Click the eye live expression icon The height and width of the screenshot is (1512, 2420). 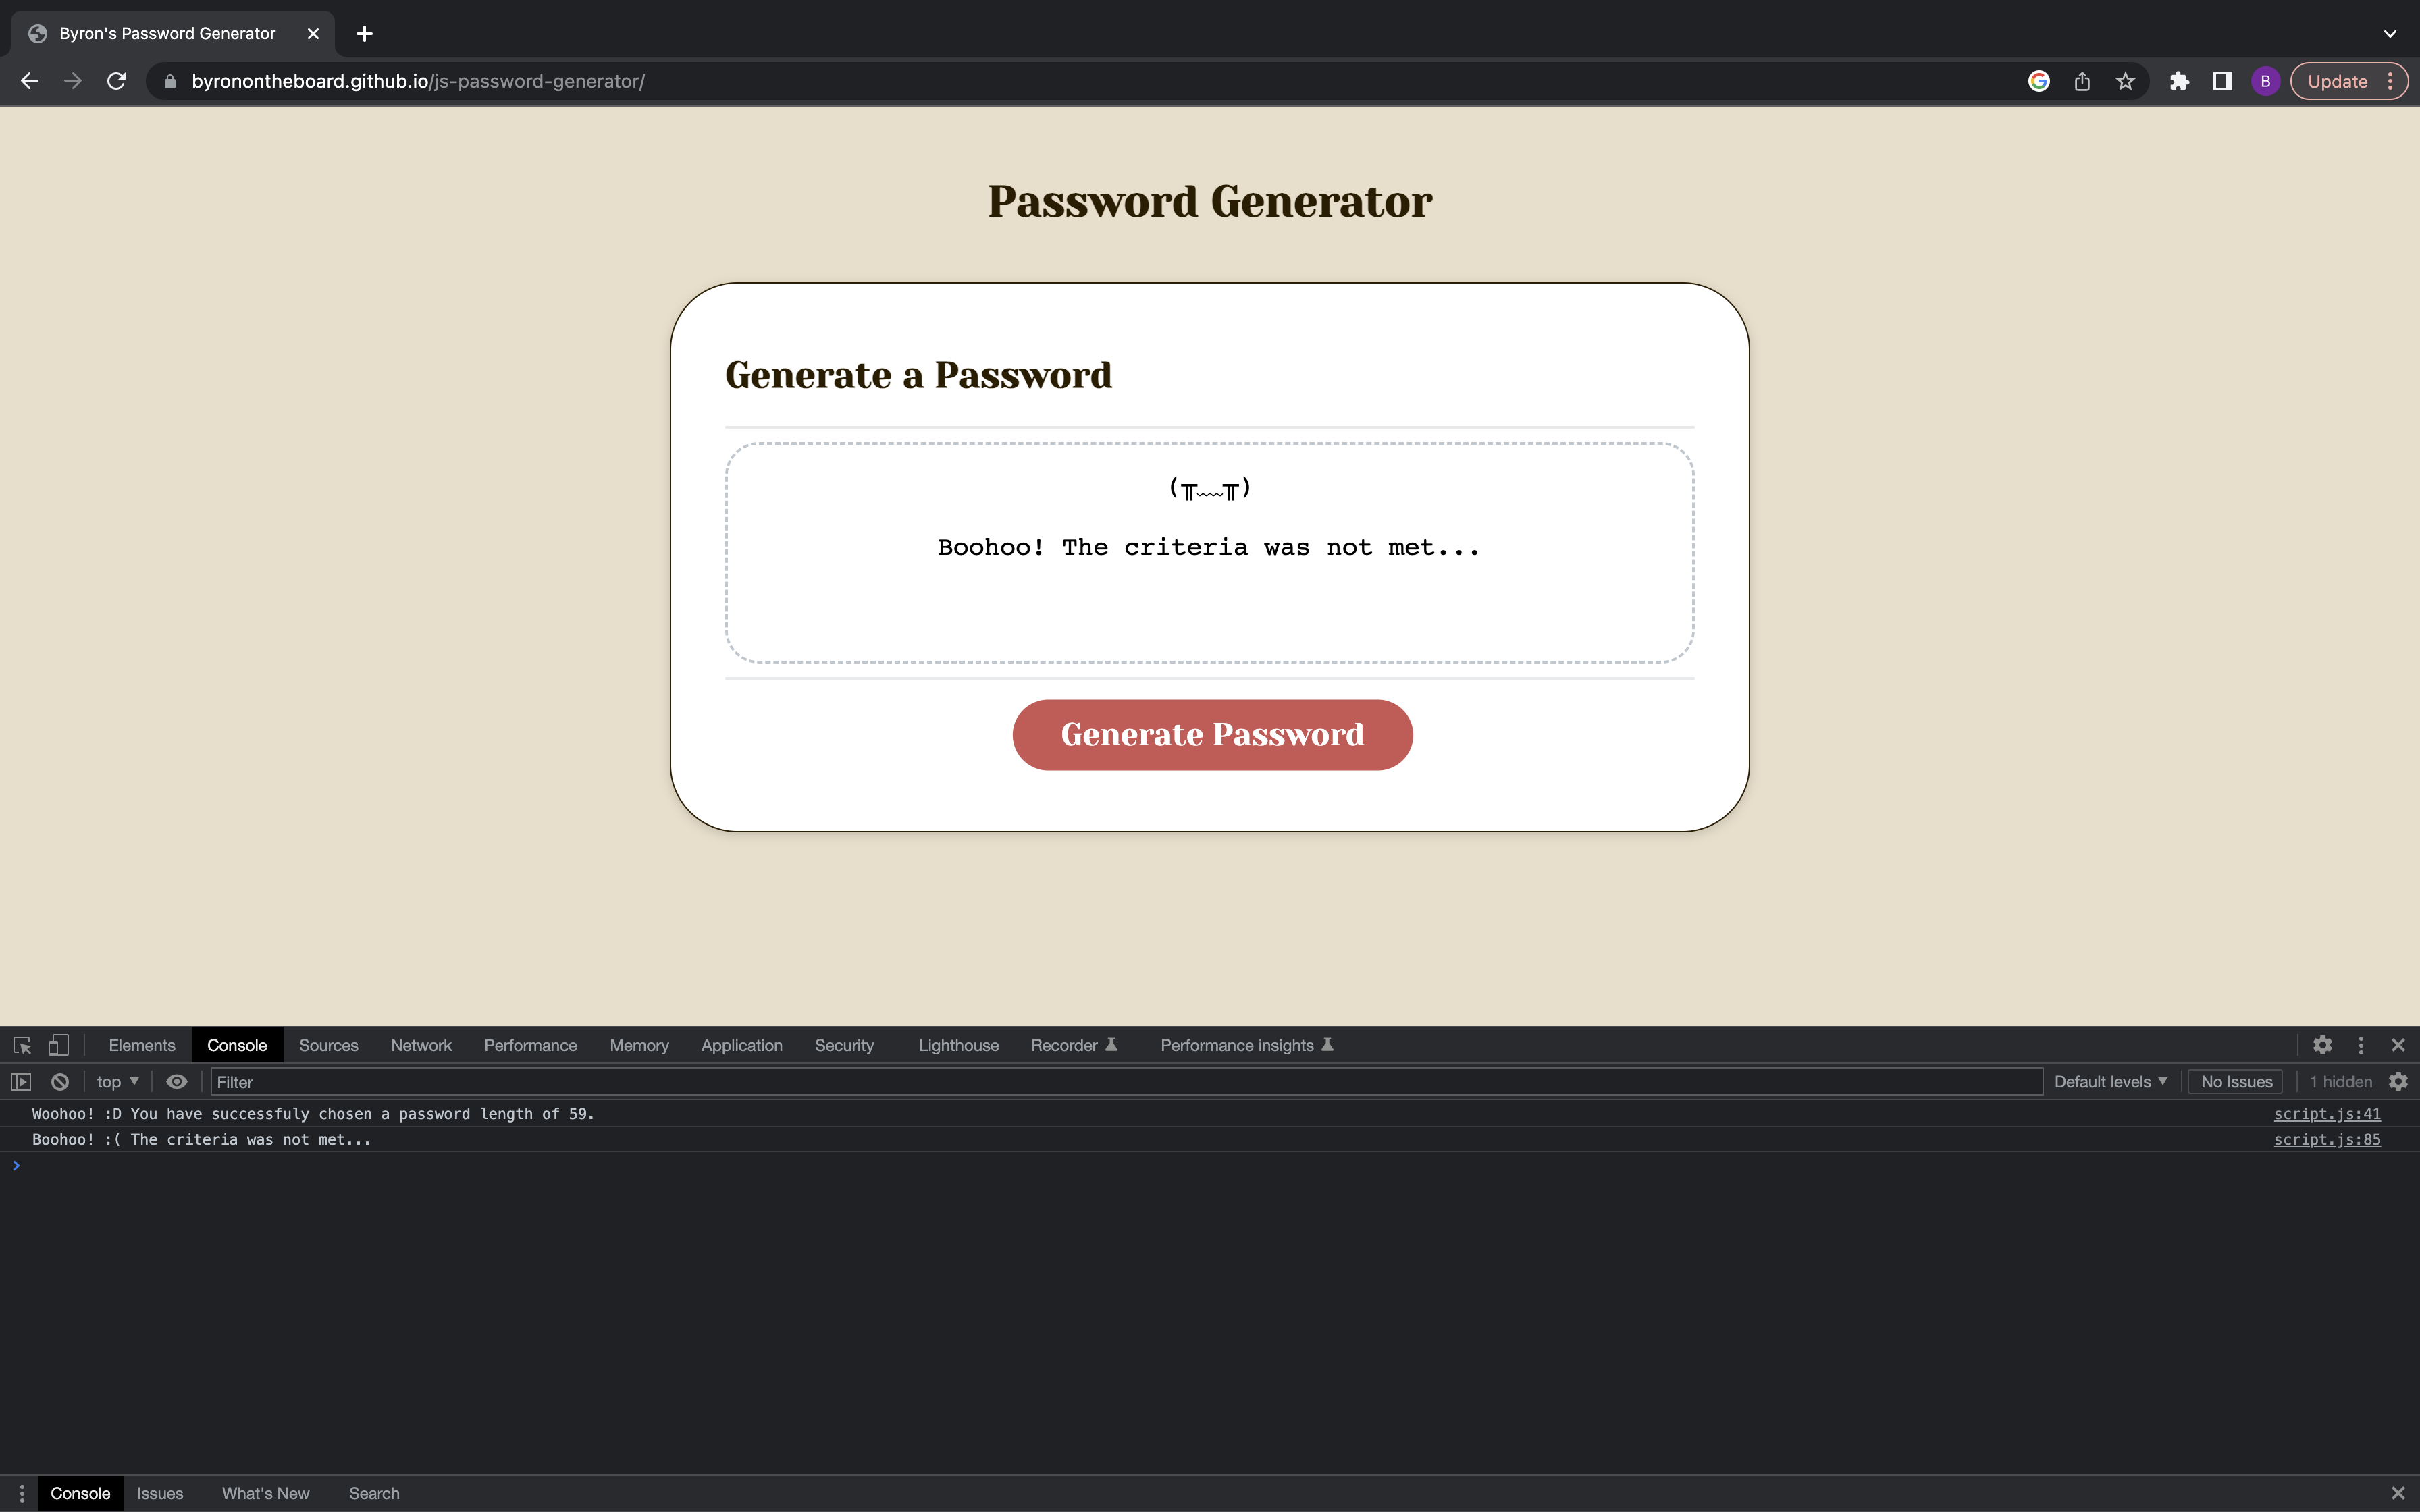pos(177,1081)
